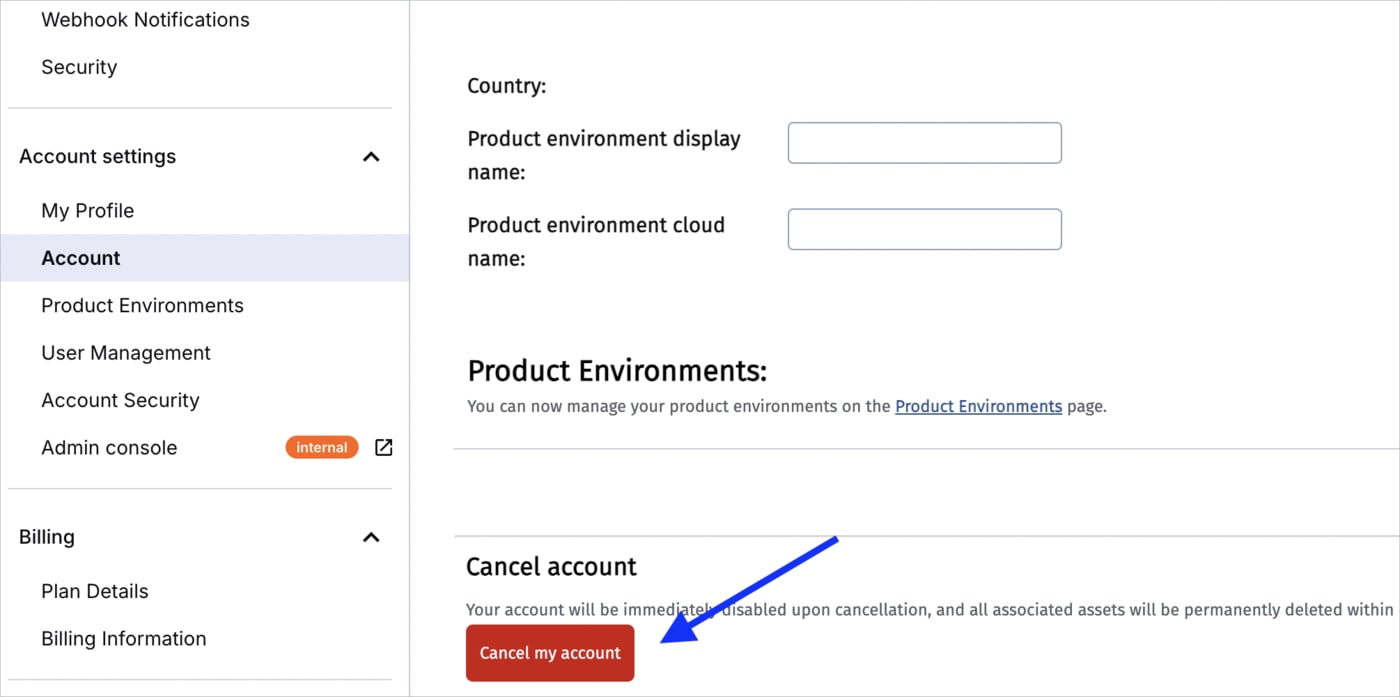Collapse the Billing section chevron
Viewport: 1400px width, 697px height.
pos(371,537)
